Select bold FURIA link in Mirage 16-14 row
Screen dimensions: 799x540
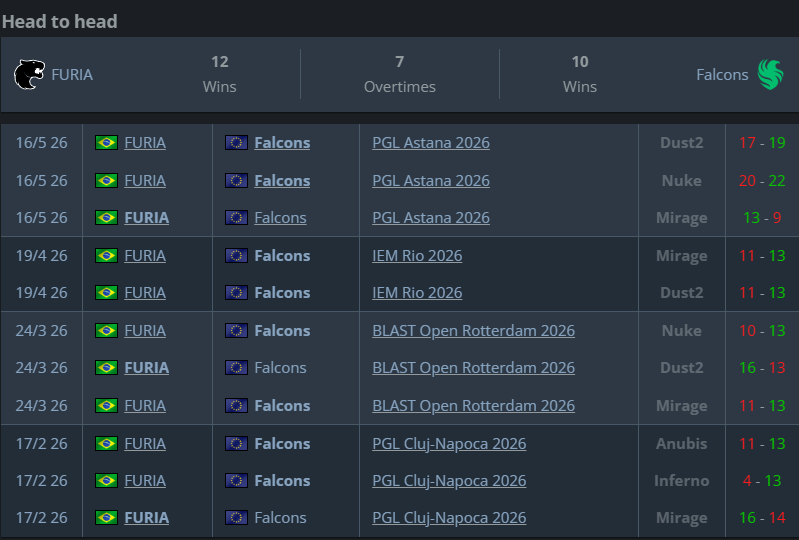tap(146, 518)
